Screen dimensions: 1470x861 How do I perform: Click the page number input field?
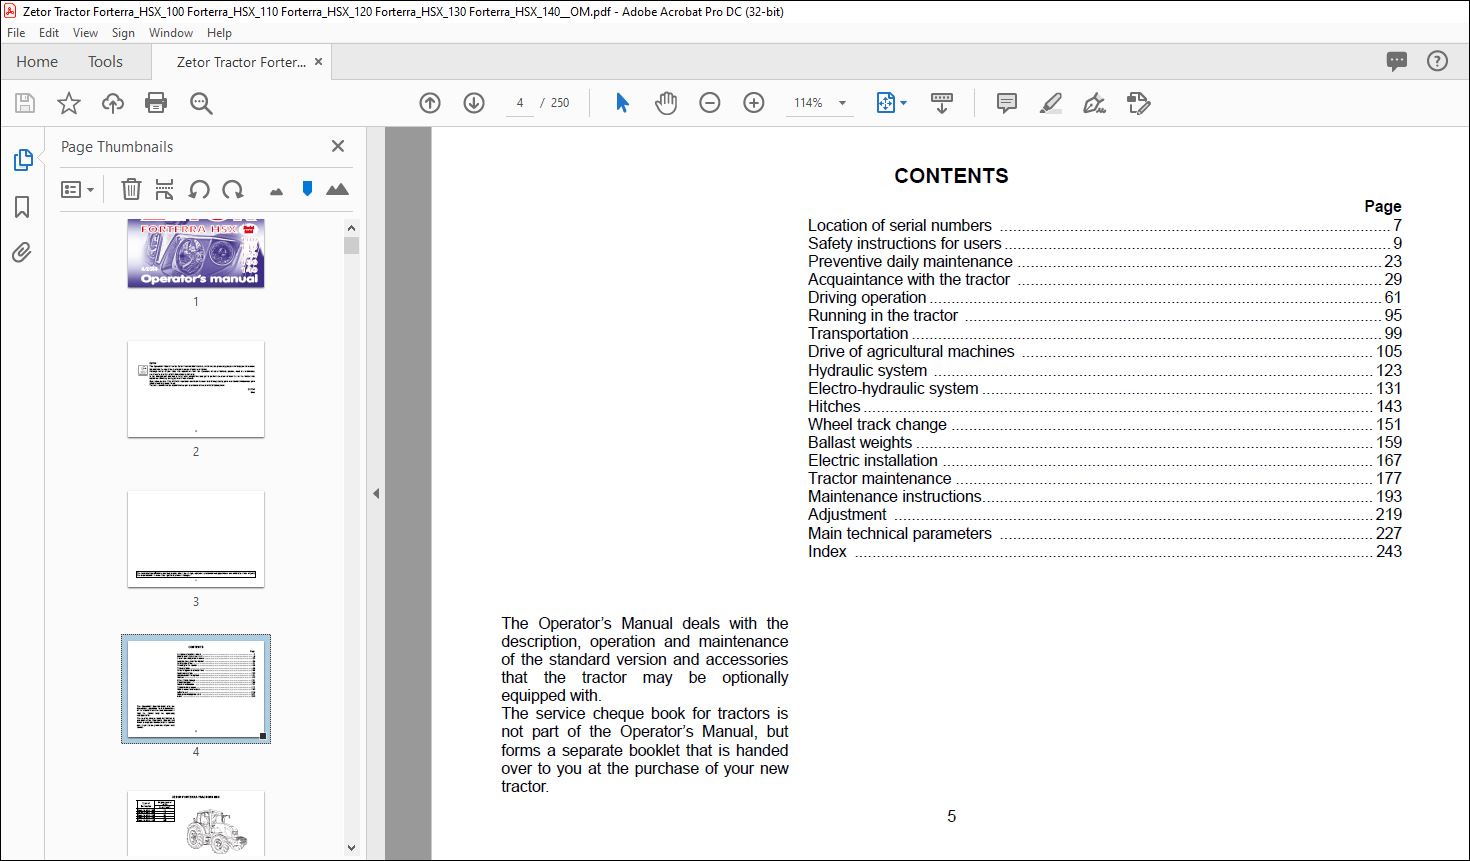pyautogui.click(x=520, y=103)
